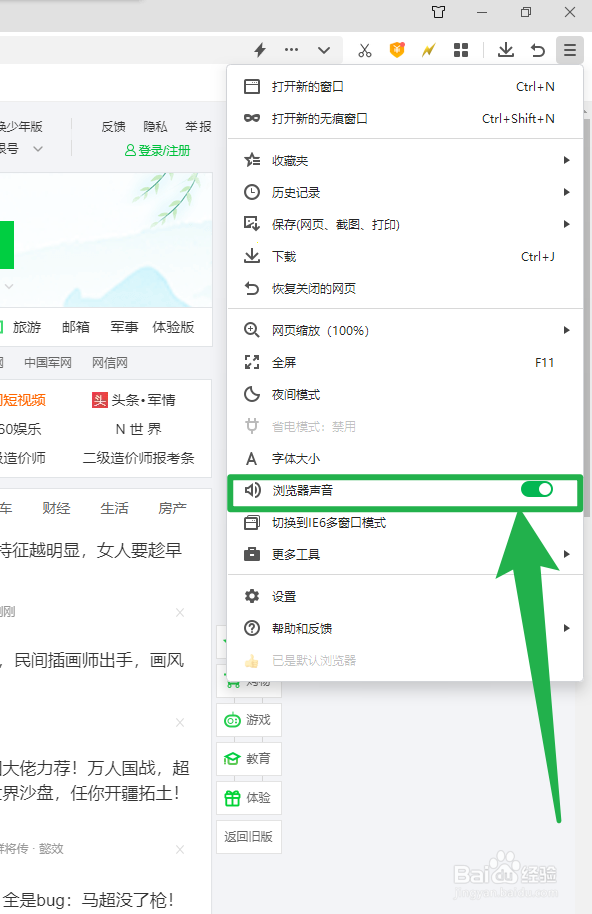This screenshot has width=592, height=914.
Task: Expand the address bar chevron dropdown
Action: coord(324,50)
